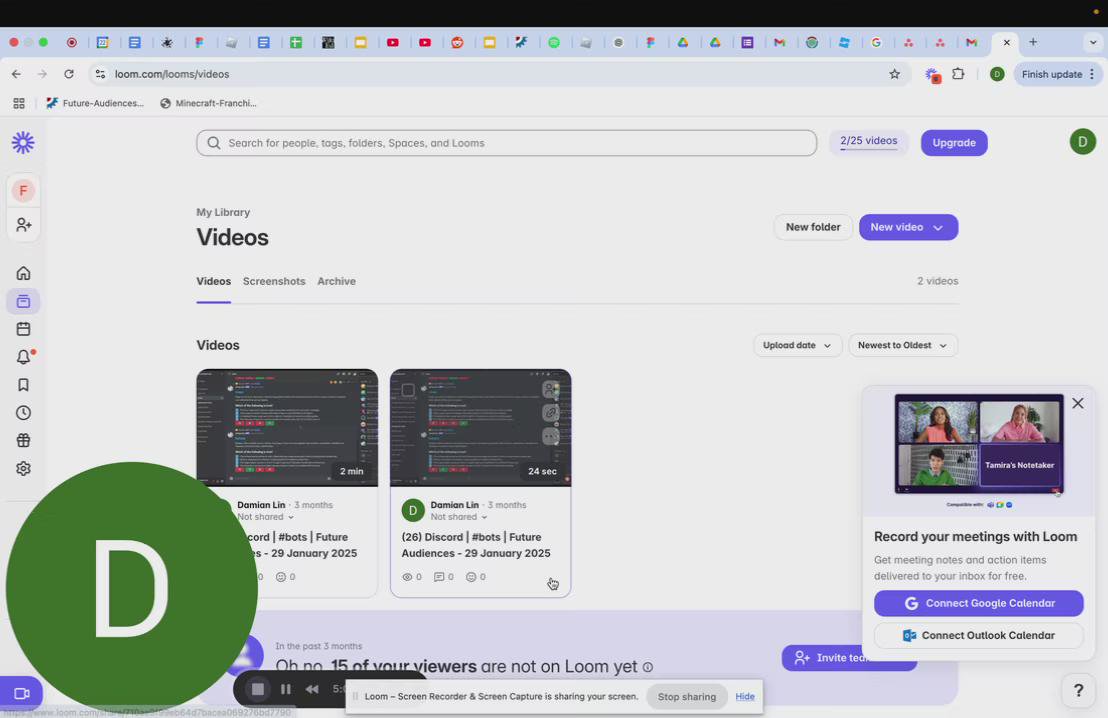1108x718 pixels.
Task: Open the Meetings calendar sidebar icon
Action: click(23, 329)
